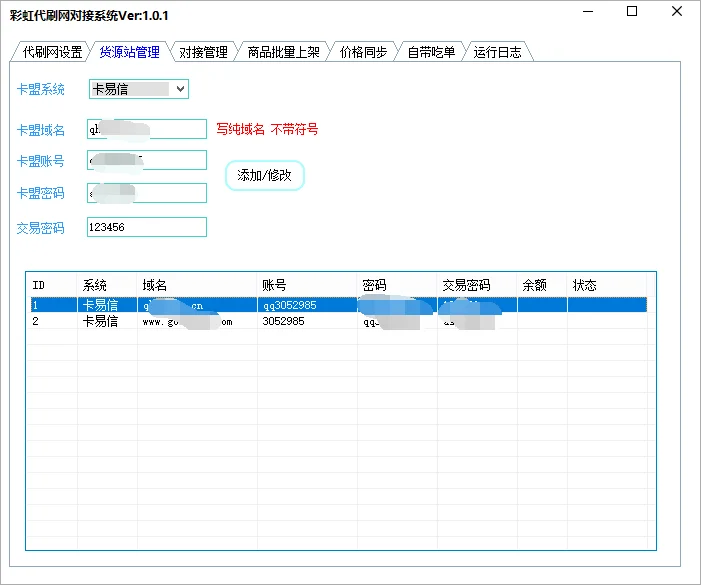This screenshot has height=585, width=701.
Task: Click the 域名 column header
Action: (197, 285)
